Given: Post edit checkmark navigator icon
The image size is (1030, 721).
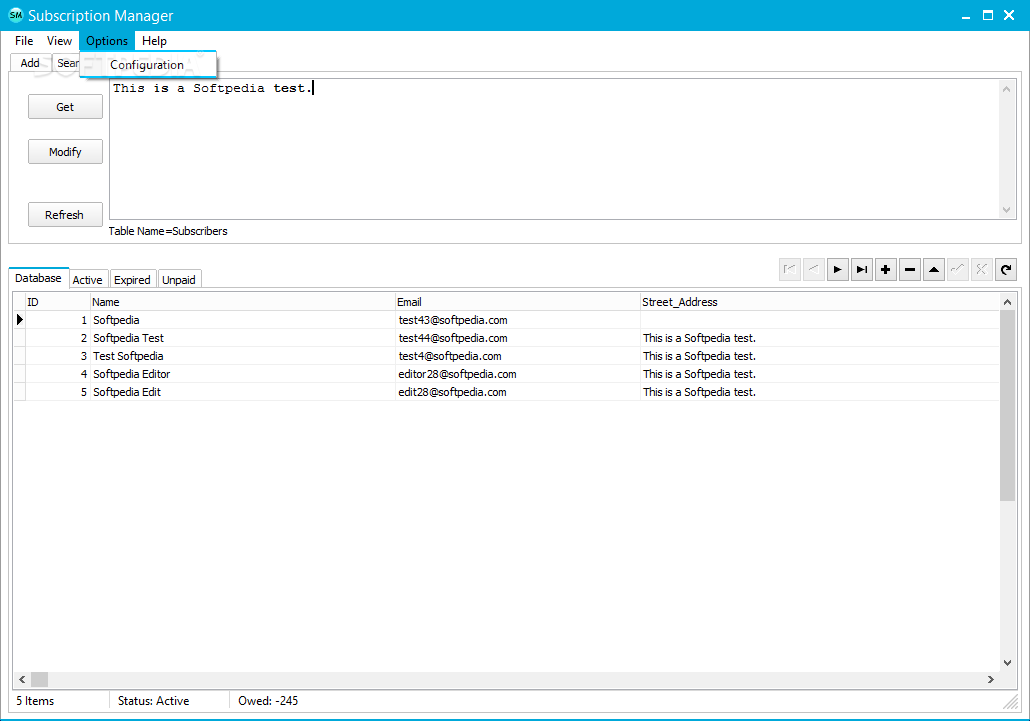Looking at the screenshot, I should click(958, 269).
